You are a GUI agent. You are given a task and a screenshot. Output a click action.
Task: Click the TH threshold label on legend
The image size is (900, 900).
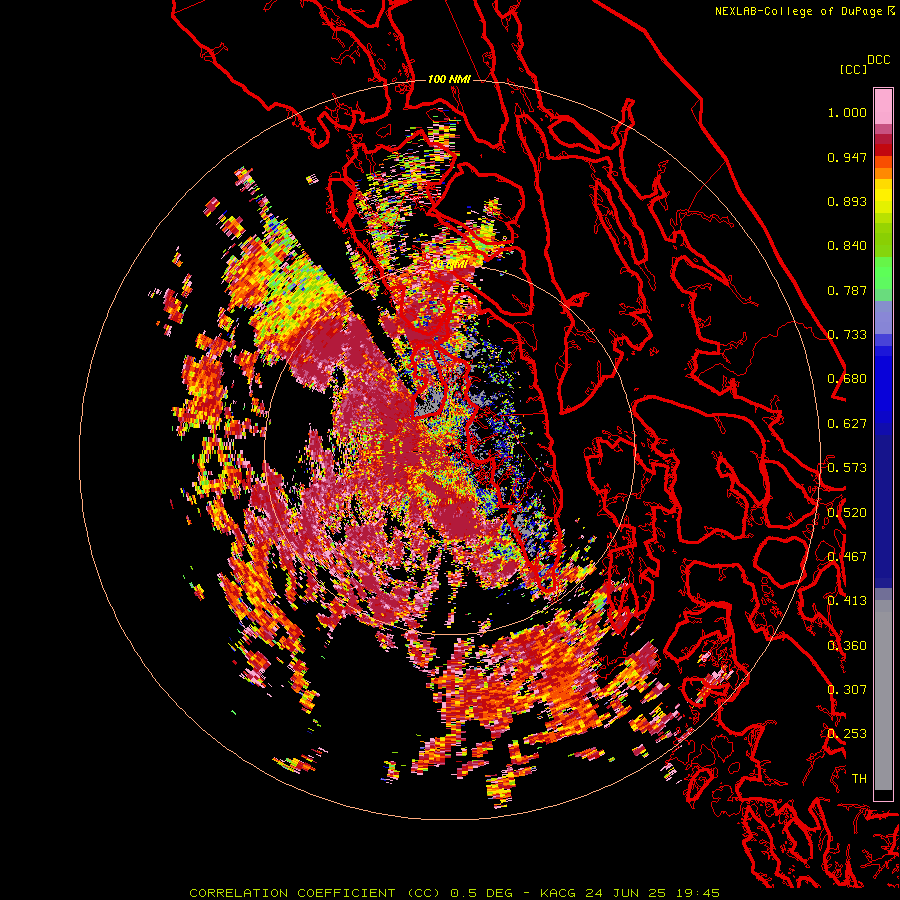pyautogui.click(x=859, y=778)
